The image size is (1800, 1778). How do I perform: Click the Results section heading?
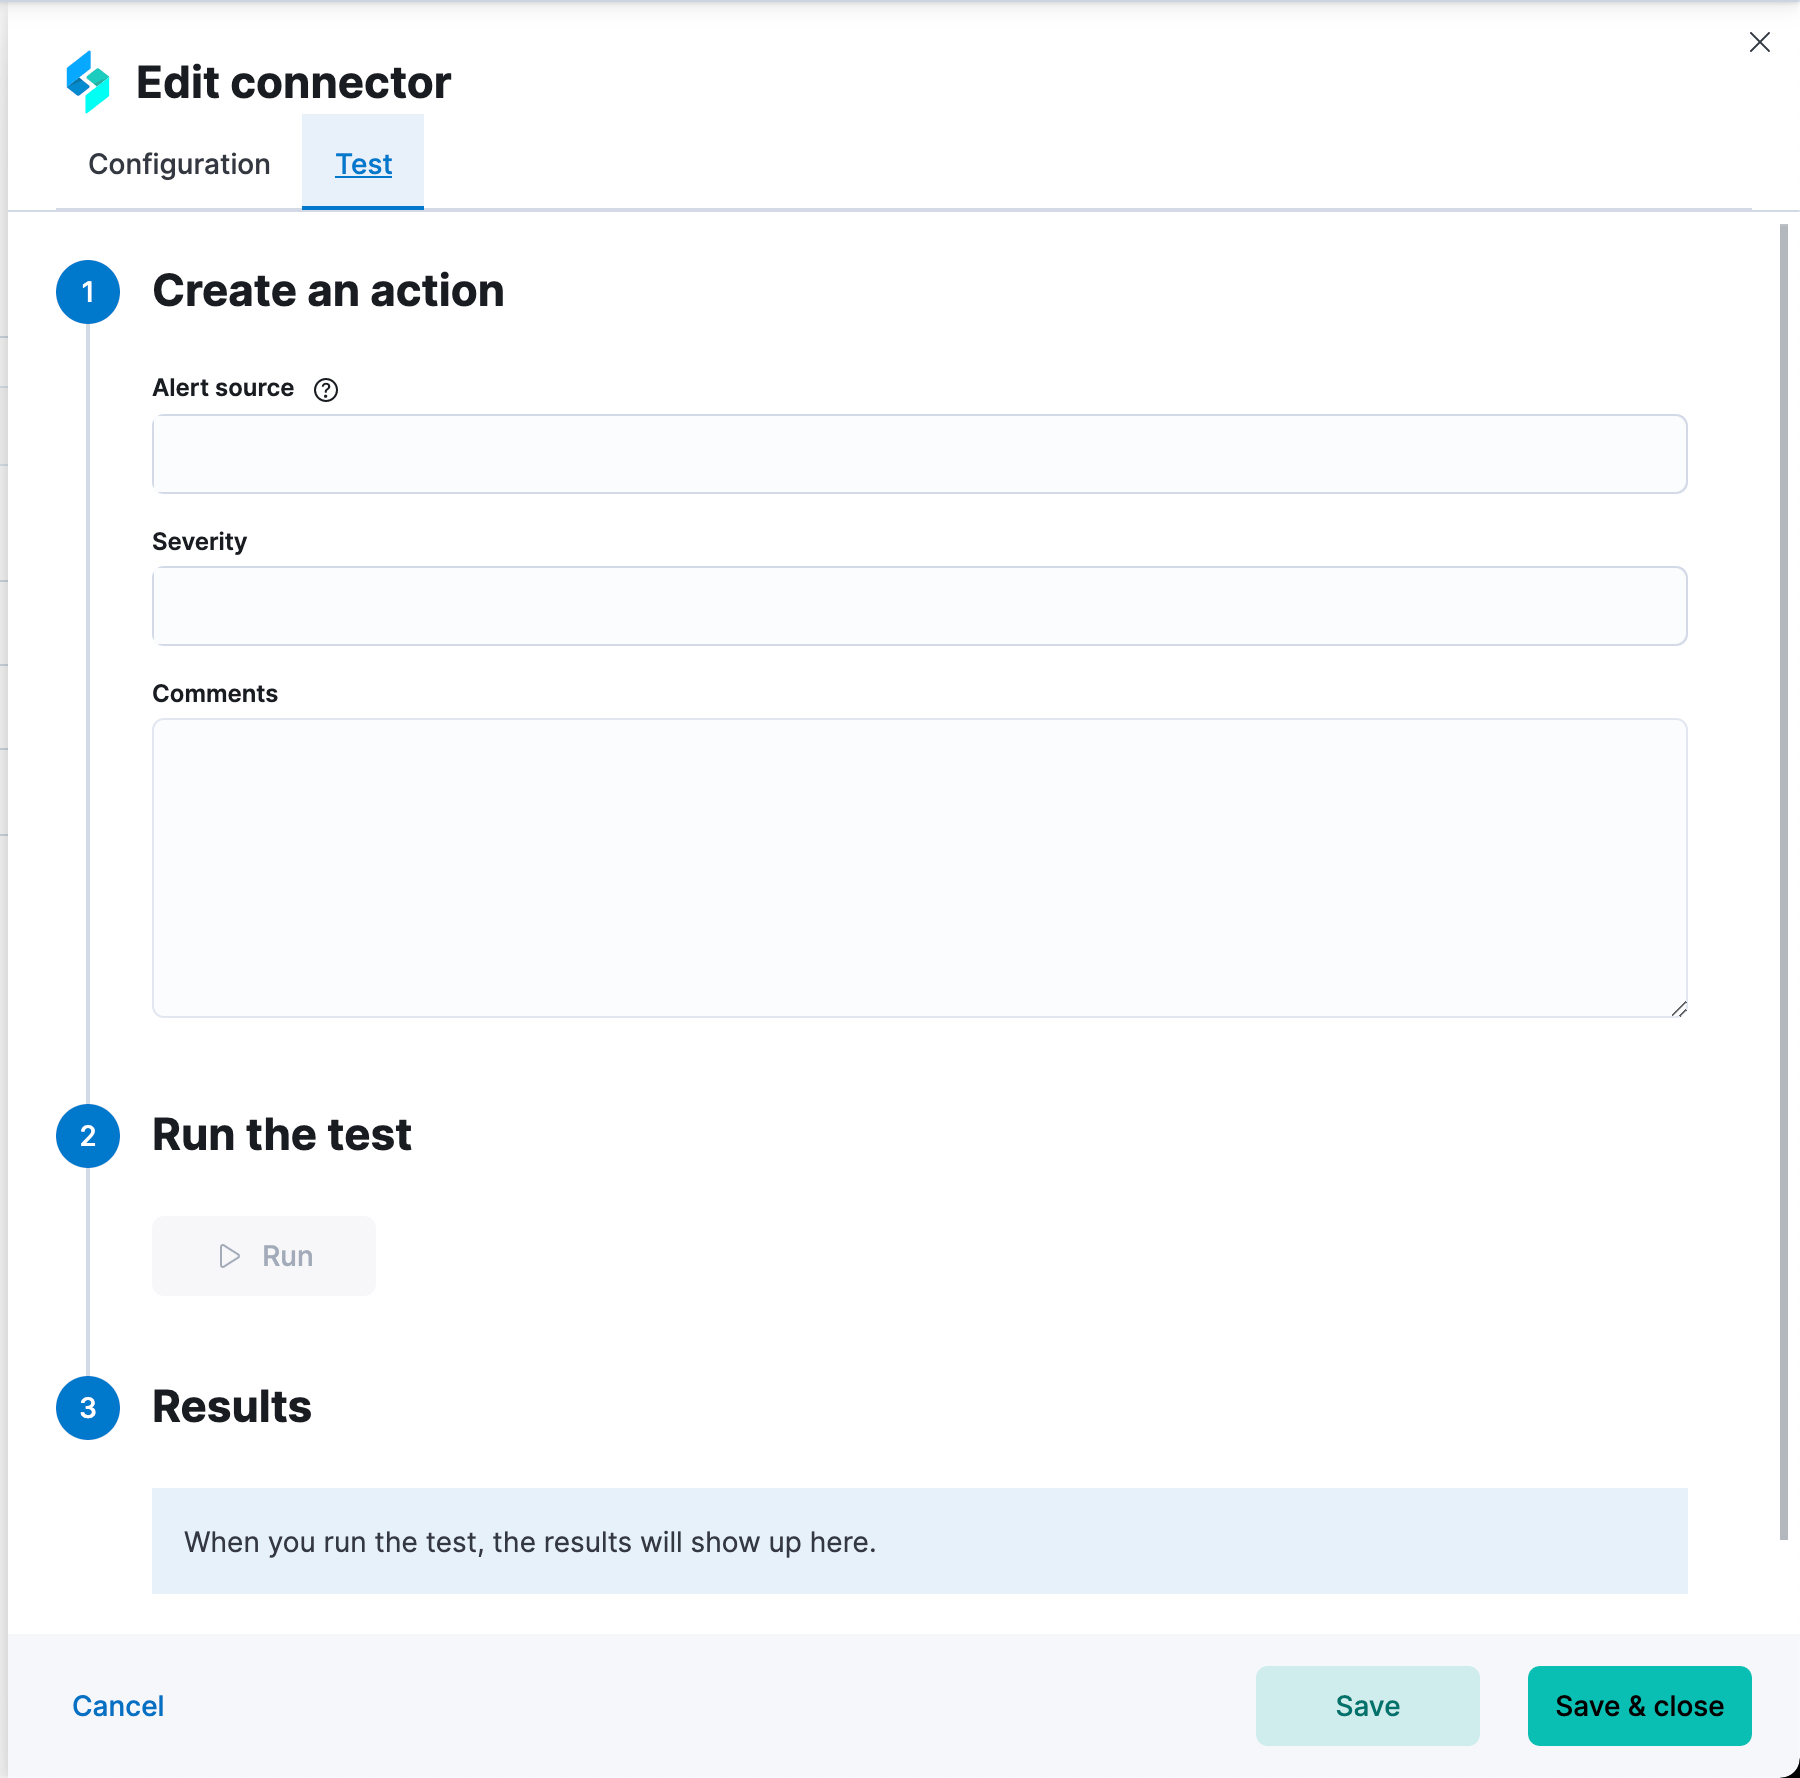pos(231,1408)
